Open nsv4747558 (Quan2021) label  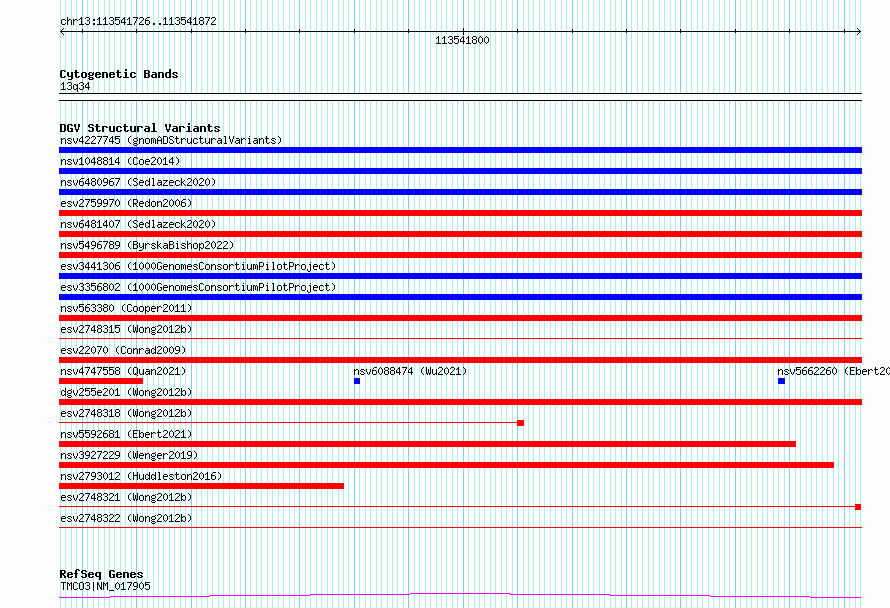[x=123, y=371]
